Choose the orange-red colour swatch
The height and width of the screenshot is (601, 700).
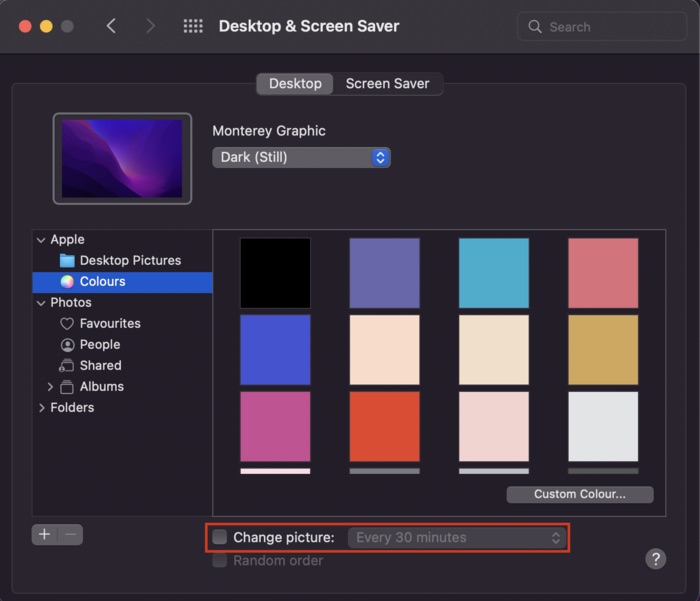pyautogui.click(x=384, y=426)
